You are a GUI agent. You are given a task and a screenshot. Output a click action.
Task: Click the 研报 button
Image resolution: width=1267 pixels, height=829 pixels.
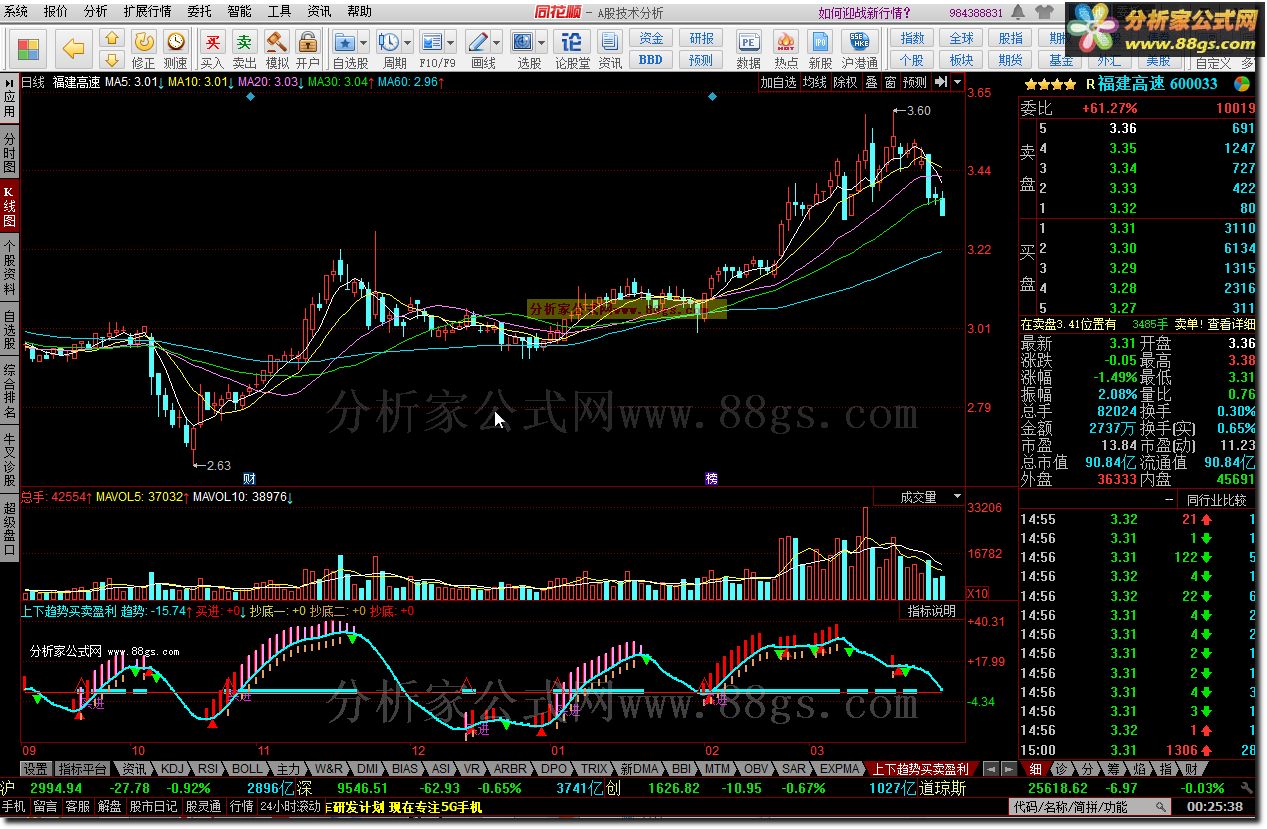(702, 38)
